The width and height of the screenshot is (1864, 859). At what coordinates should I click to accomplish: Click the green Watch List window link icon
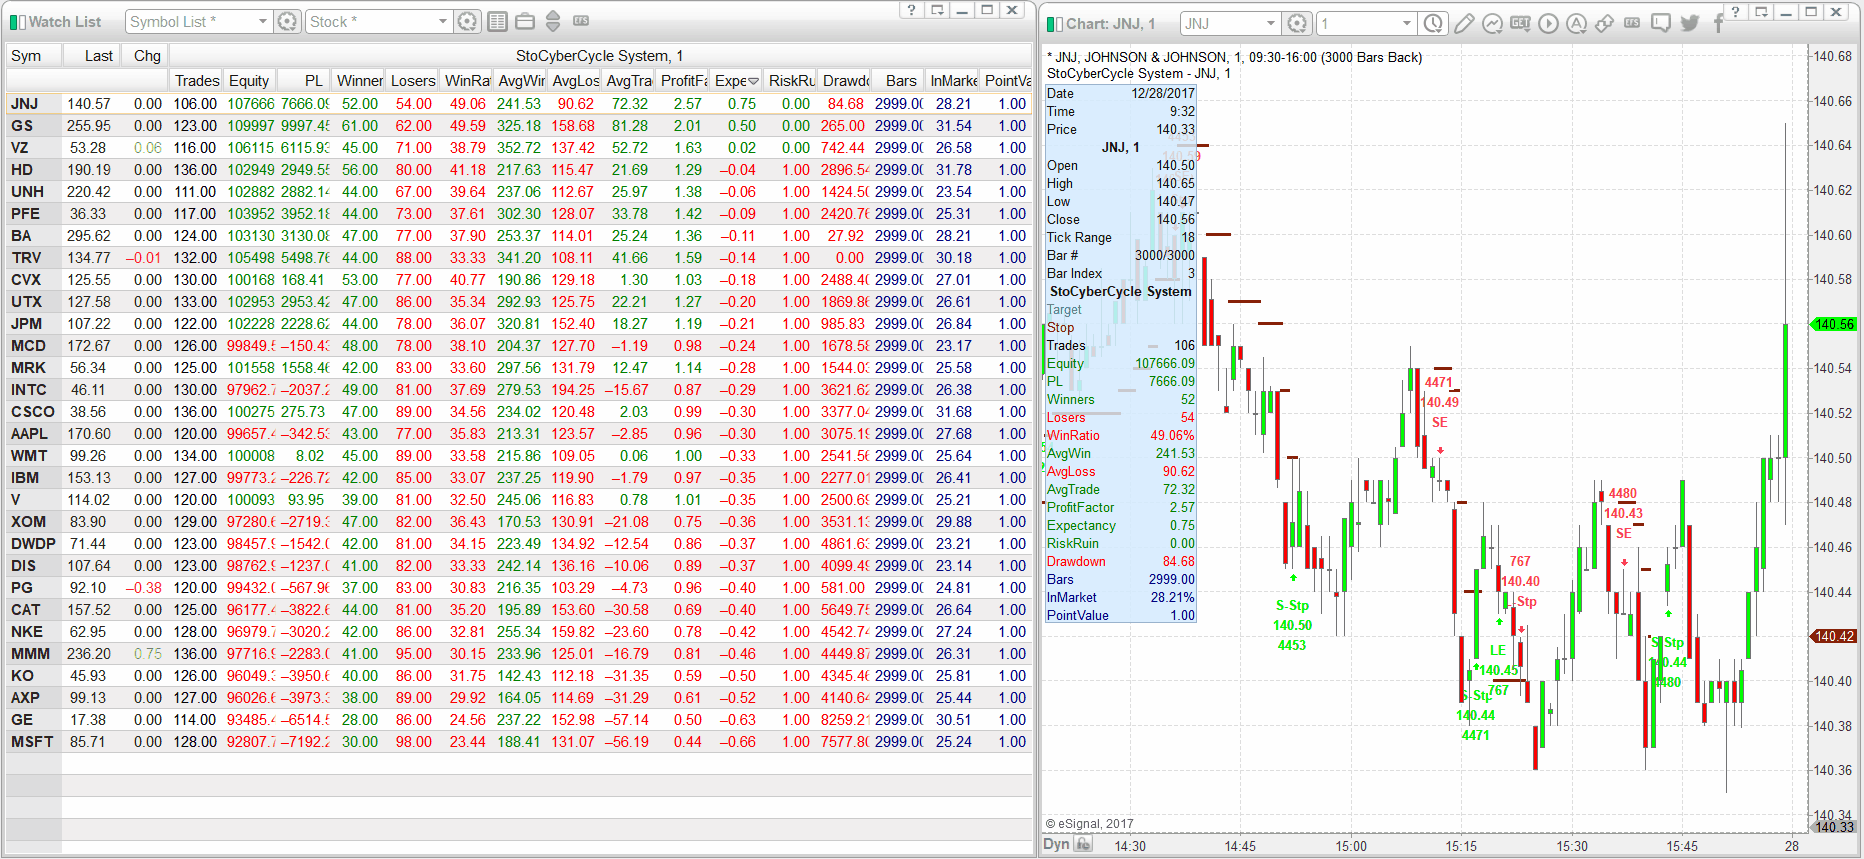(x=17, y=22)
